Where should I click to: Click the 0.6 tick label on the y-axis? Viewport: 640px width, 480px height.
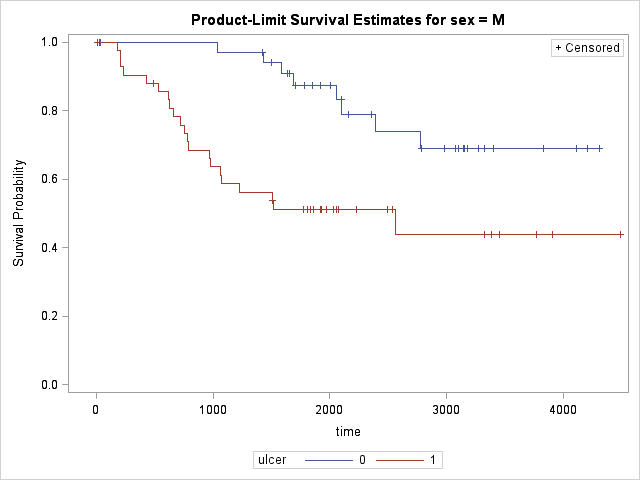pyautogui.click(x=46, y=179)
